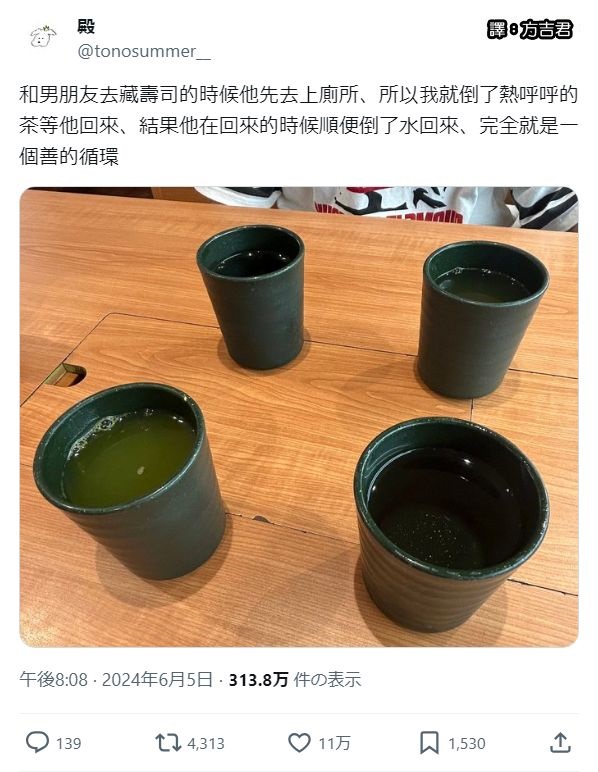Open the user's profile avatar

(43, 37)
